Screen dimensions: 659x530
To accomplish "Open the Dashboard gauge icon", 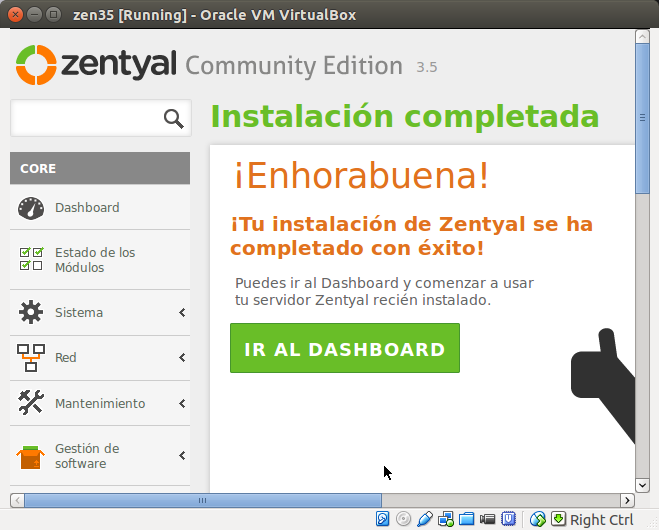I will click(x=31, y=208).
